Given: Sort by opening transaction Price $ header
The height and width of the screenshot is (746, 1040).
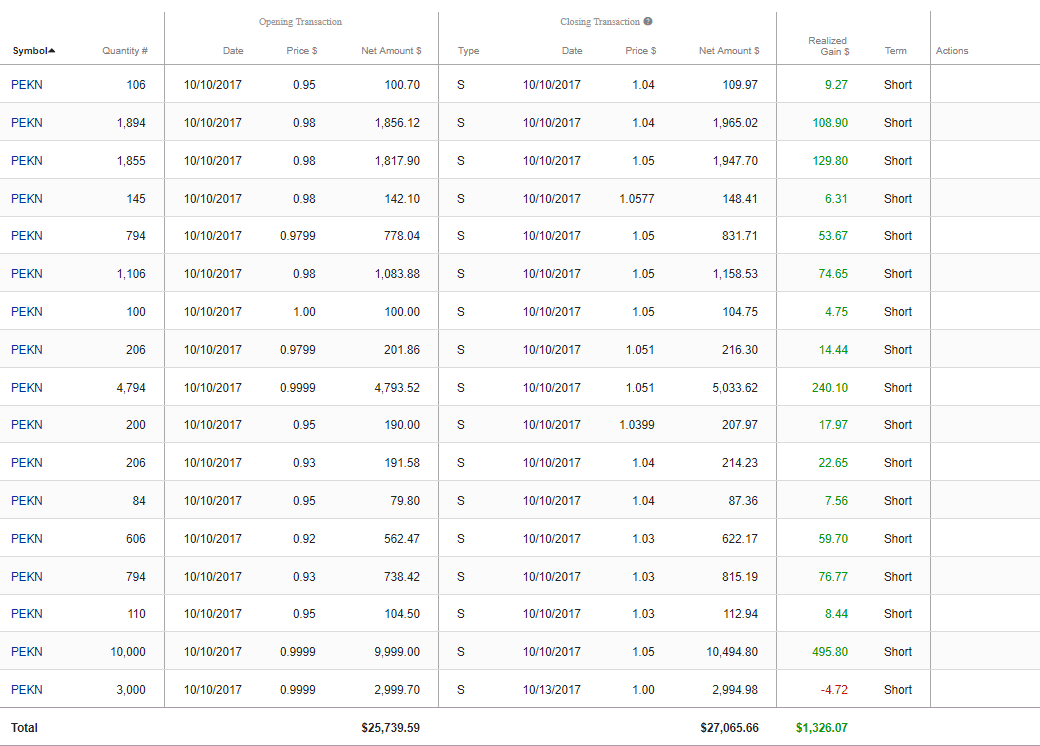Looking at the screenshot, I should 301,51.
